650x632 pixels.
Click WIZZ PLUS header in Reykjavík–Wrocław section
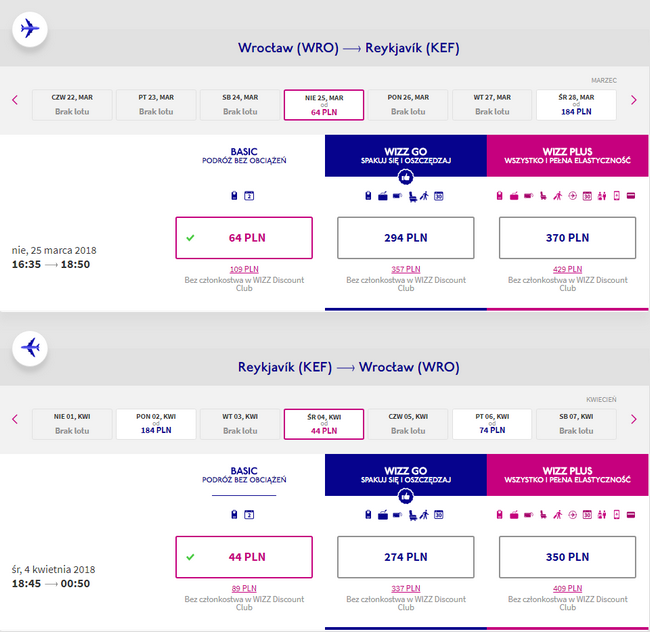567,475
